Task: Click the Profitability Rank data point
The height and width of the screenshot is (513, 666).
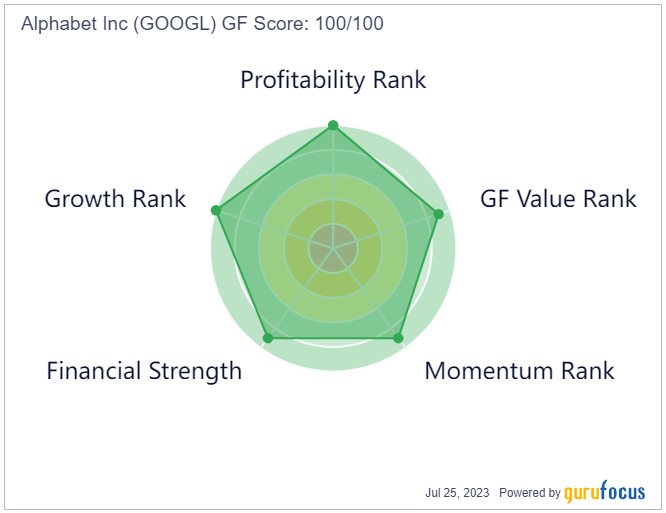Action: pyautogui.click(x=333, y=125)
